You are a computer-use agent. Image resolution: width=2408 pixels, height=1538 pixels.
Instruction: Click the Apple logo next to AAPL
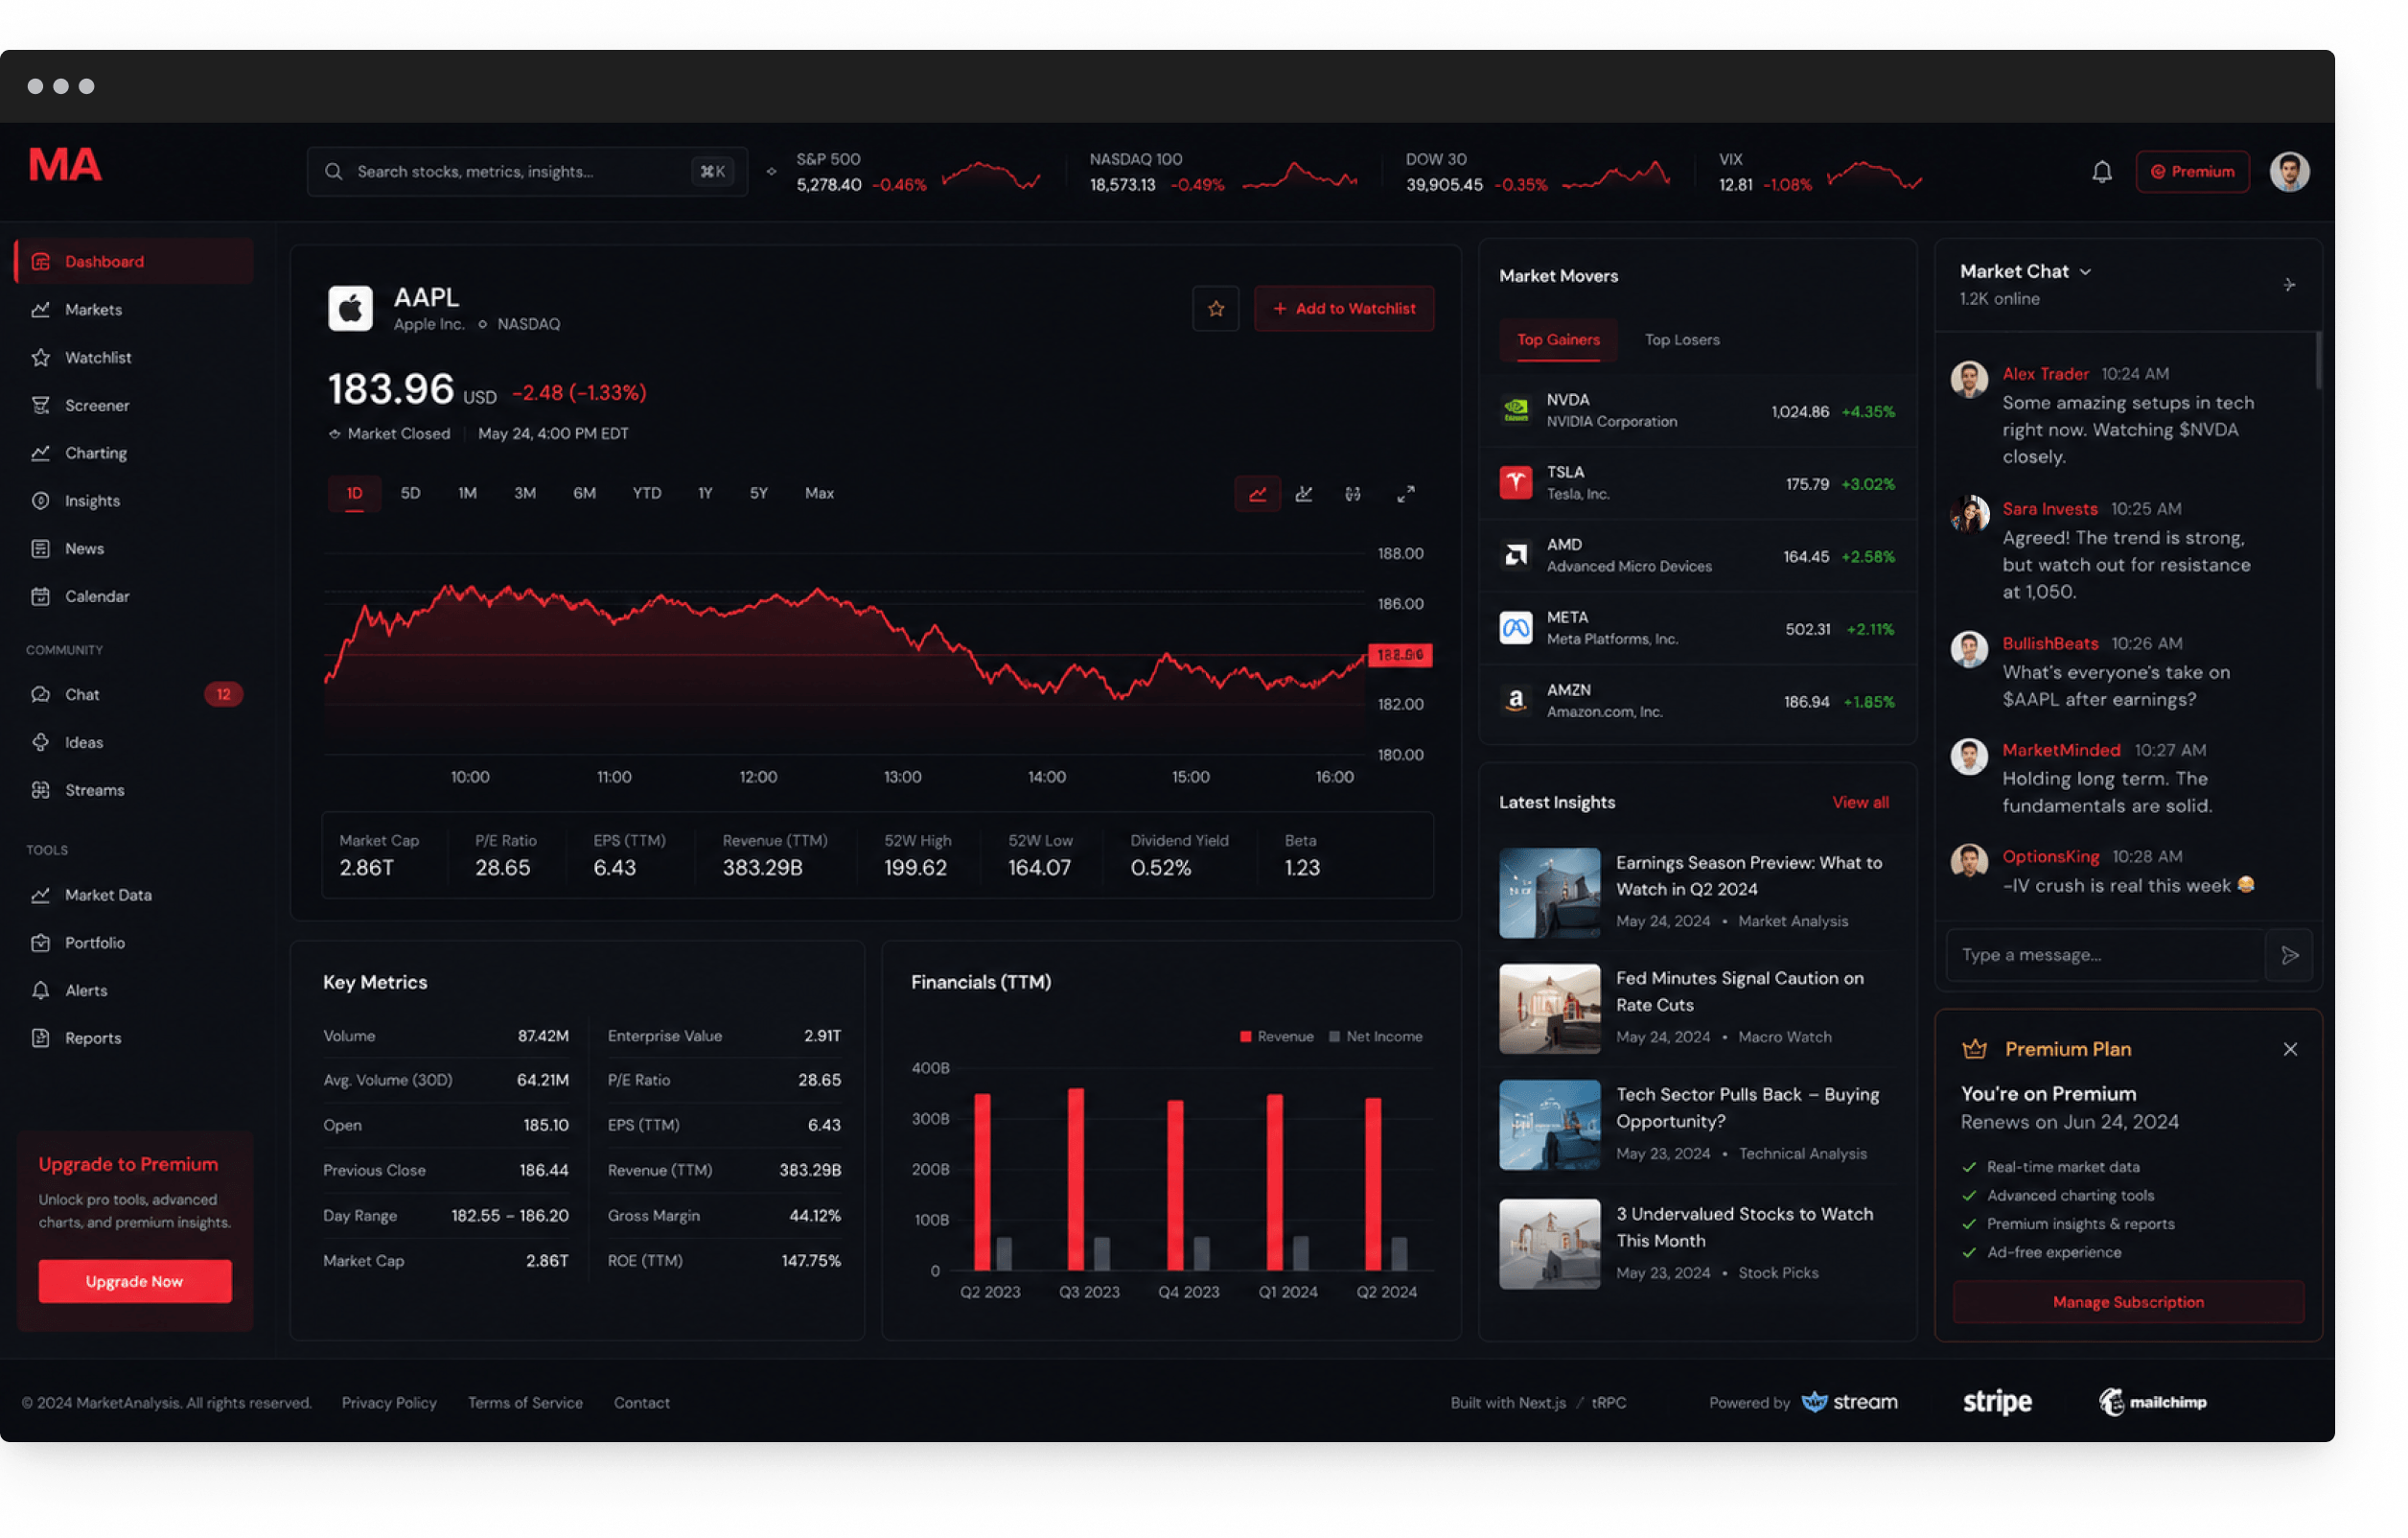[x=350, y=309]
